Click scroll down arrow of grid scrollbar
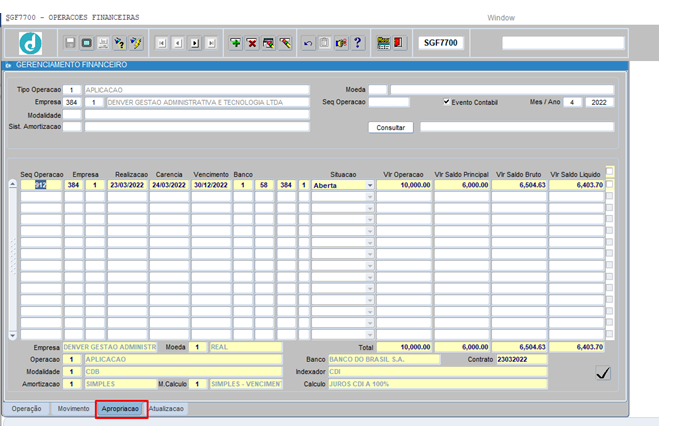The height and width of the screenshot is (435, 674). coord(12,335)
